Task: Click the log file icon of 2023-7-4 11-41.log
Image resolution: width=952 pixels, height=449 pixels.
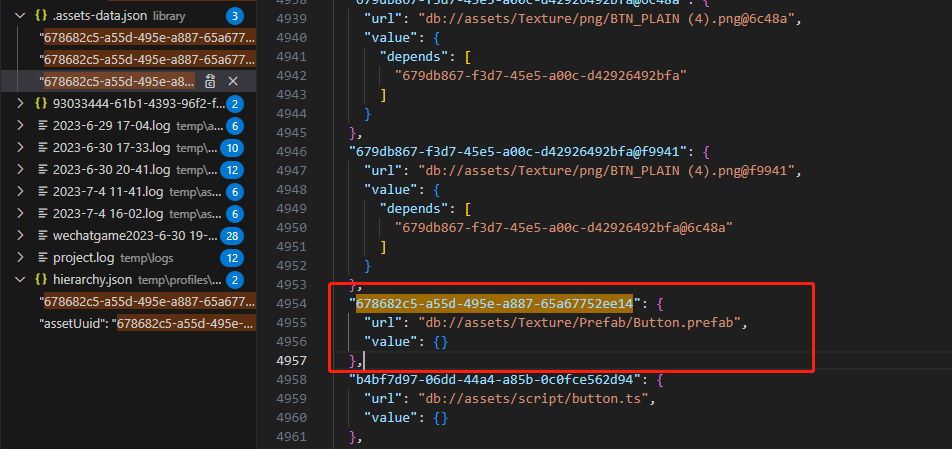Action: pos(42,192)
